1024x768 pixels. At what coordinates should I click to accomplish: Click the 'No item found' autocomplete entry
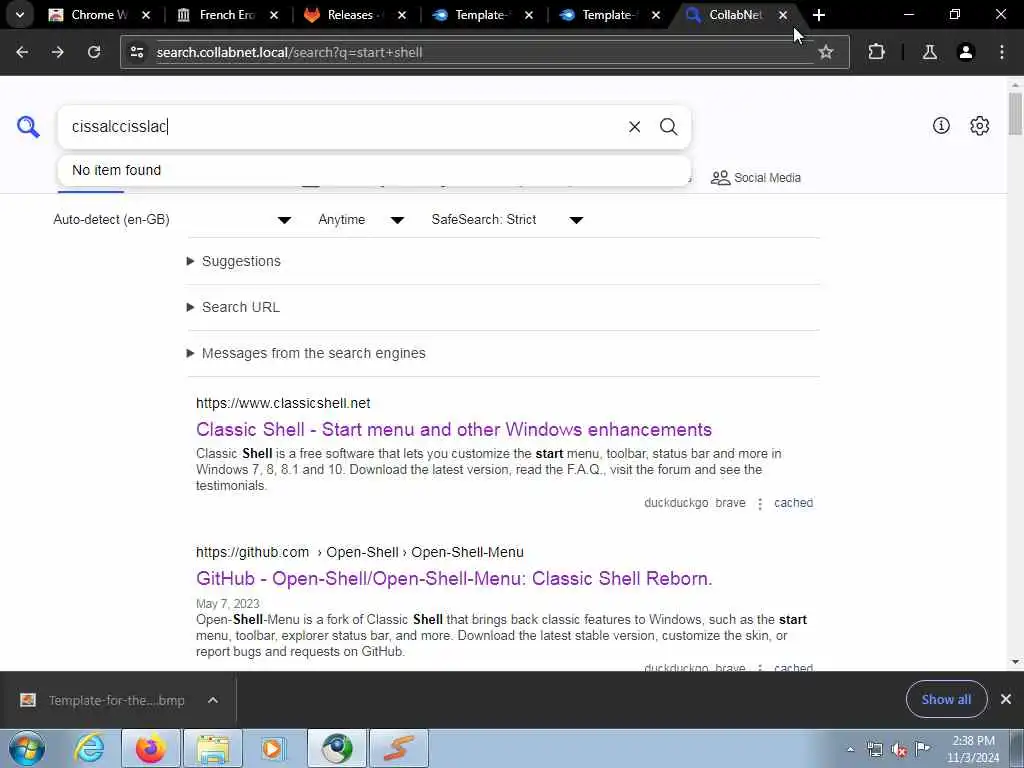click(x=374, y=170)
